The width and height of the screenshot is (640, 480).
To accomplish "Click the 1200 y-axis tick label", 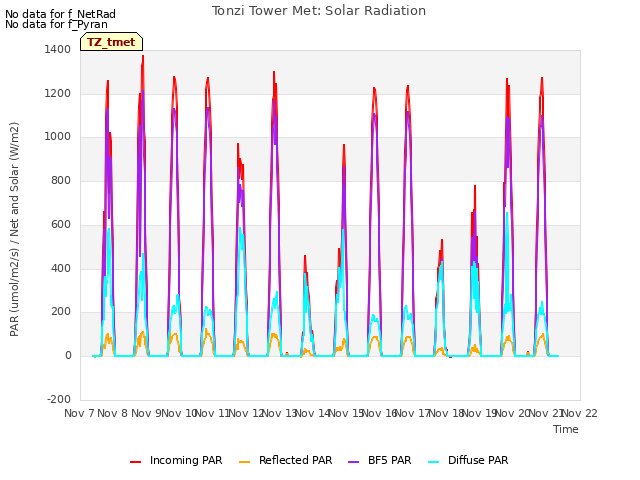I will pos(58,93).
